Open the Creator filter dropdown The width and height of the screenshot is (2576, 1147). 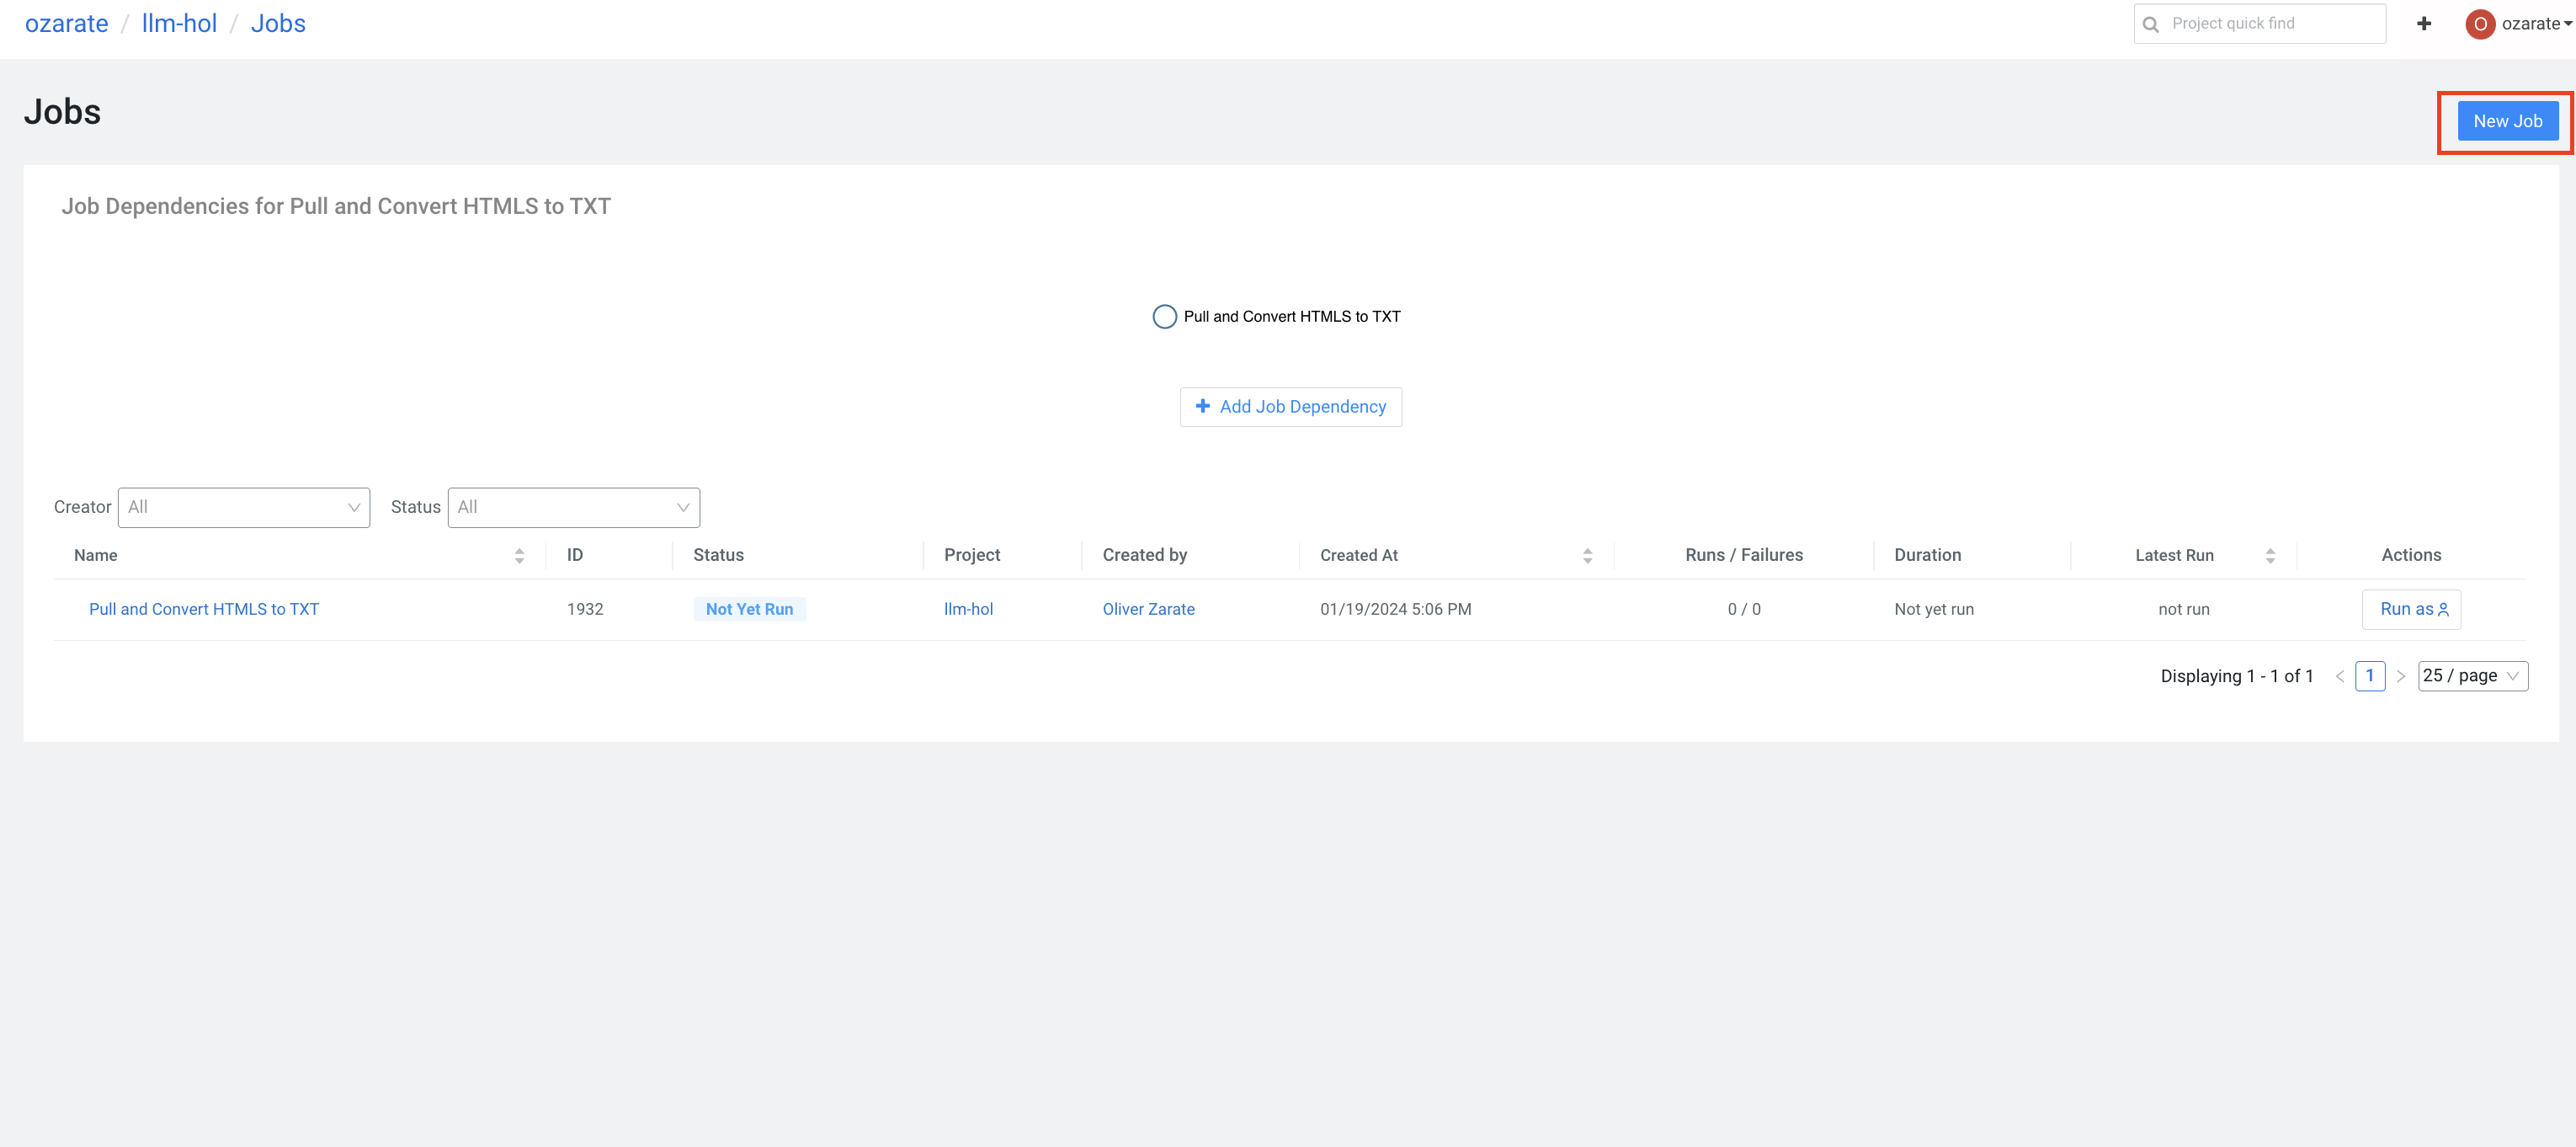(244, 508)
